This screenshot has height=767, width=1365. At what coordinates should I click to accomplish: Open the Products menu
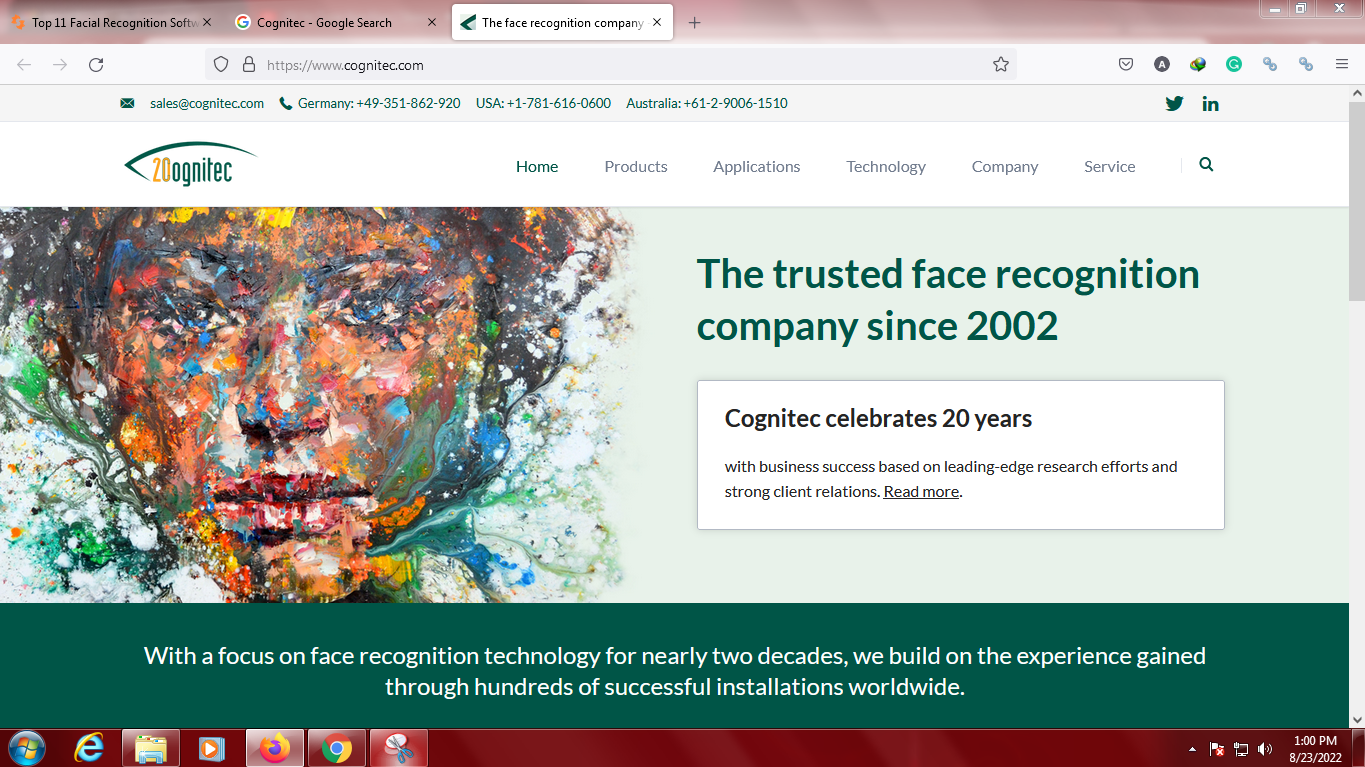click(x=636, y=166)
